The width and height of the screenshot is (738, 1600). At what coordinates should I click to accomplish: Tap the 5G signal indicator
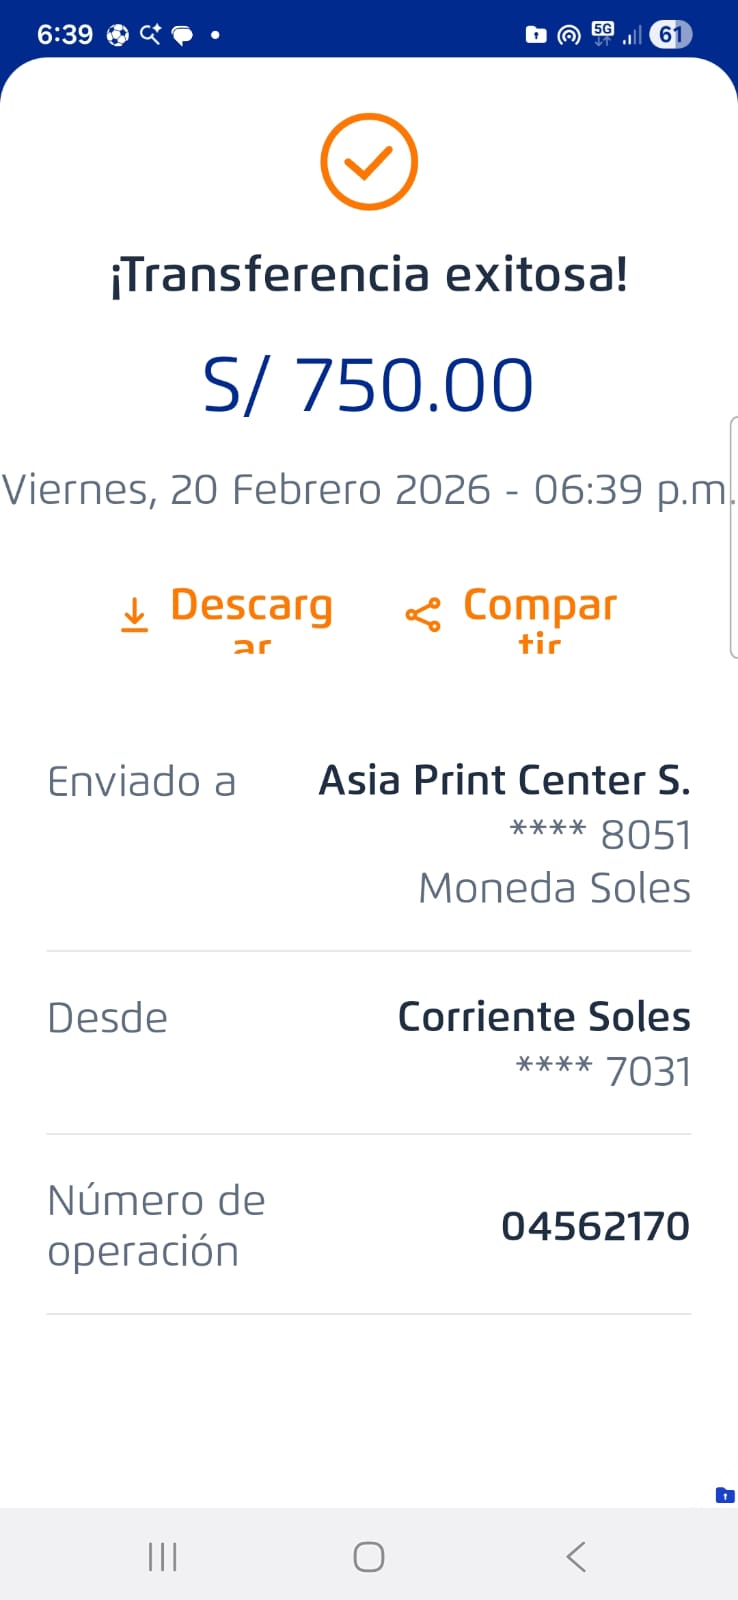(x=603, y=34)
